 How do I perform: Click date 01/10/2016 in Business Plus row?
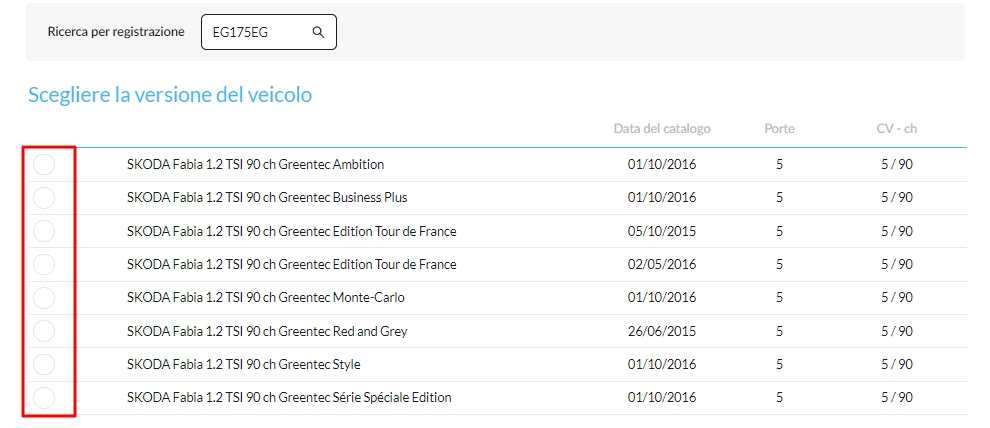tap(662, 198)
